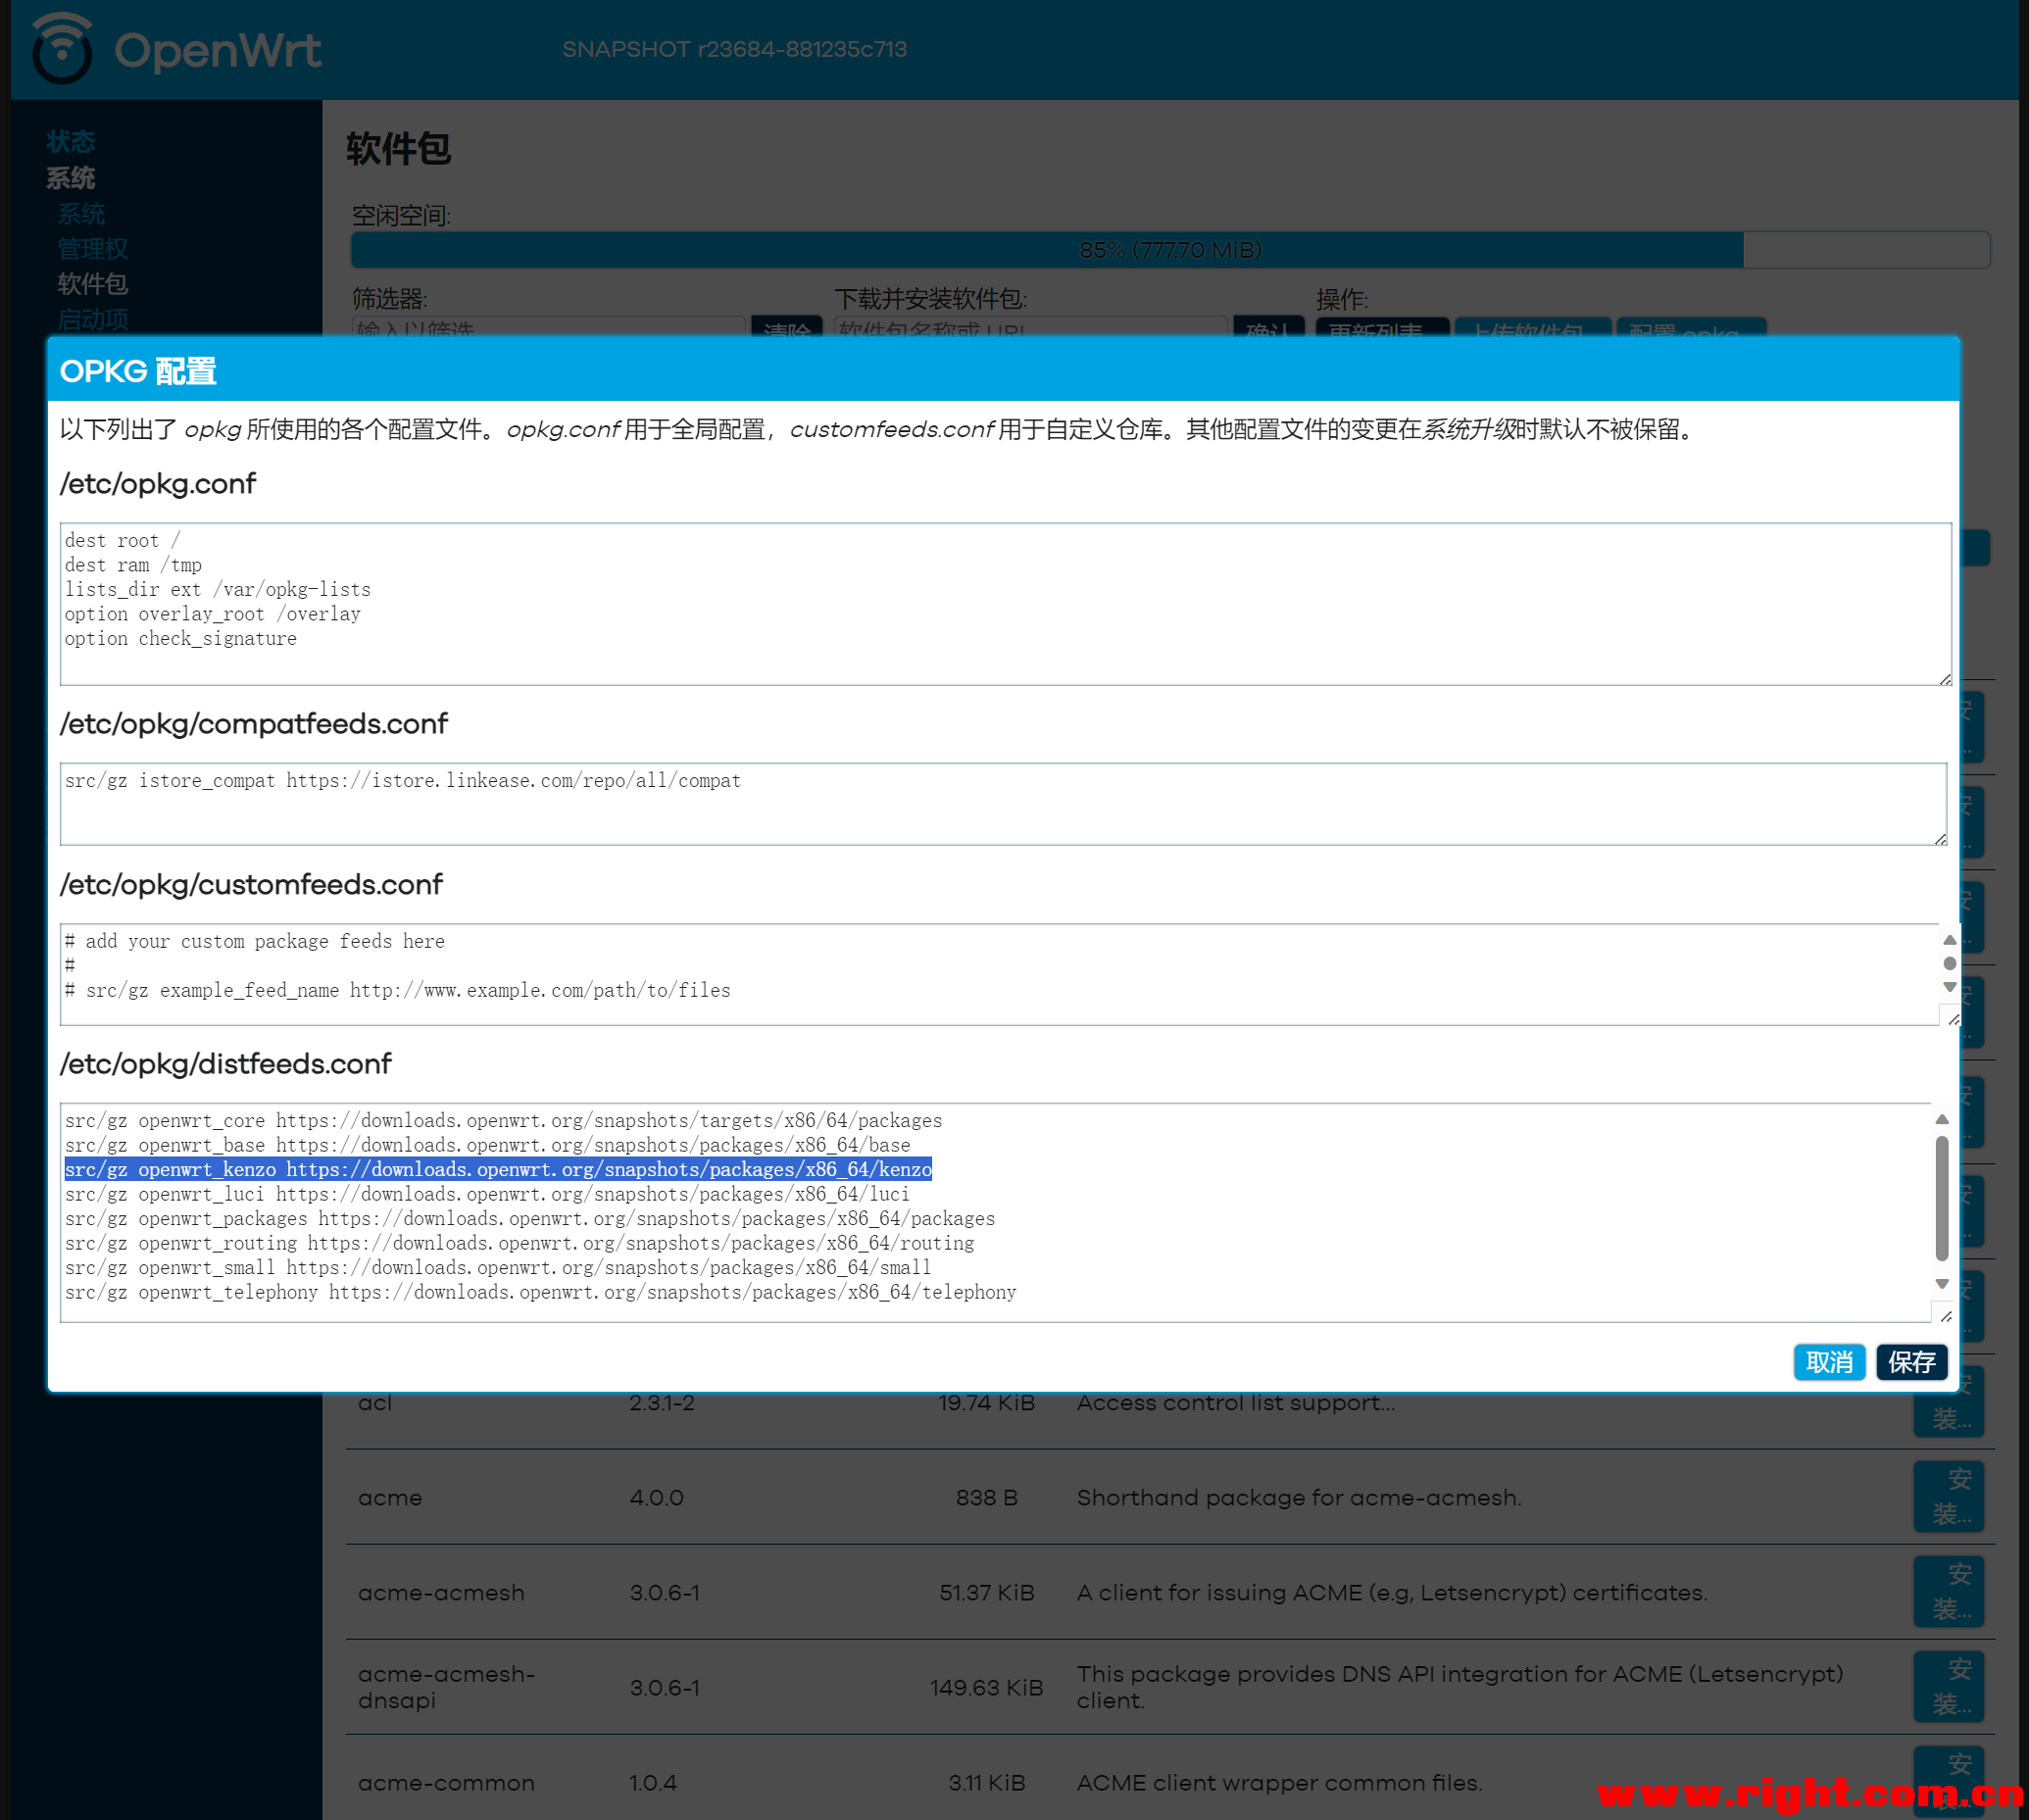Image resolution: width=2029 pixels, height=1820 pixels.
Task: Click the distfeeds.conf scrollbar thumb
Action: [x=1942, y=1198]
